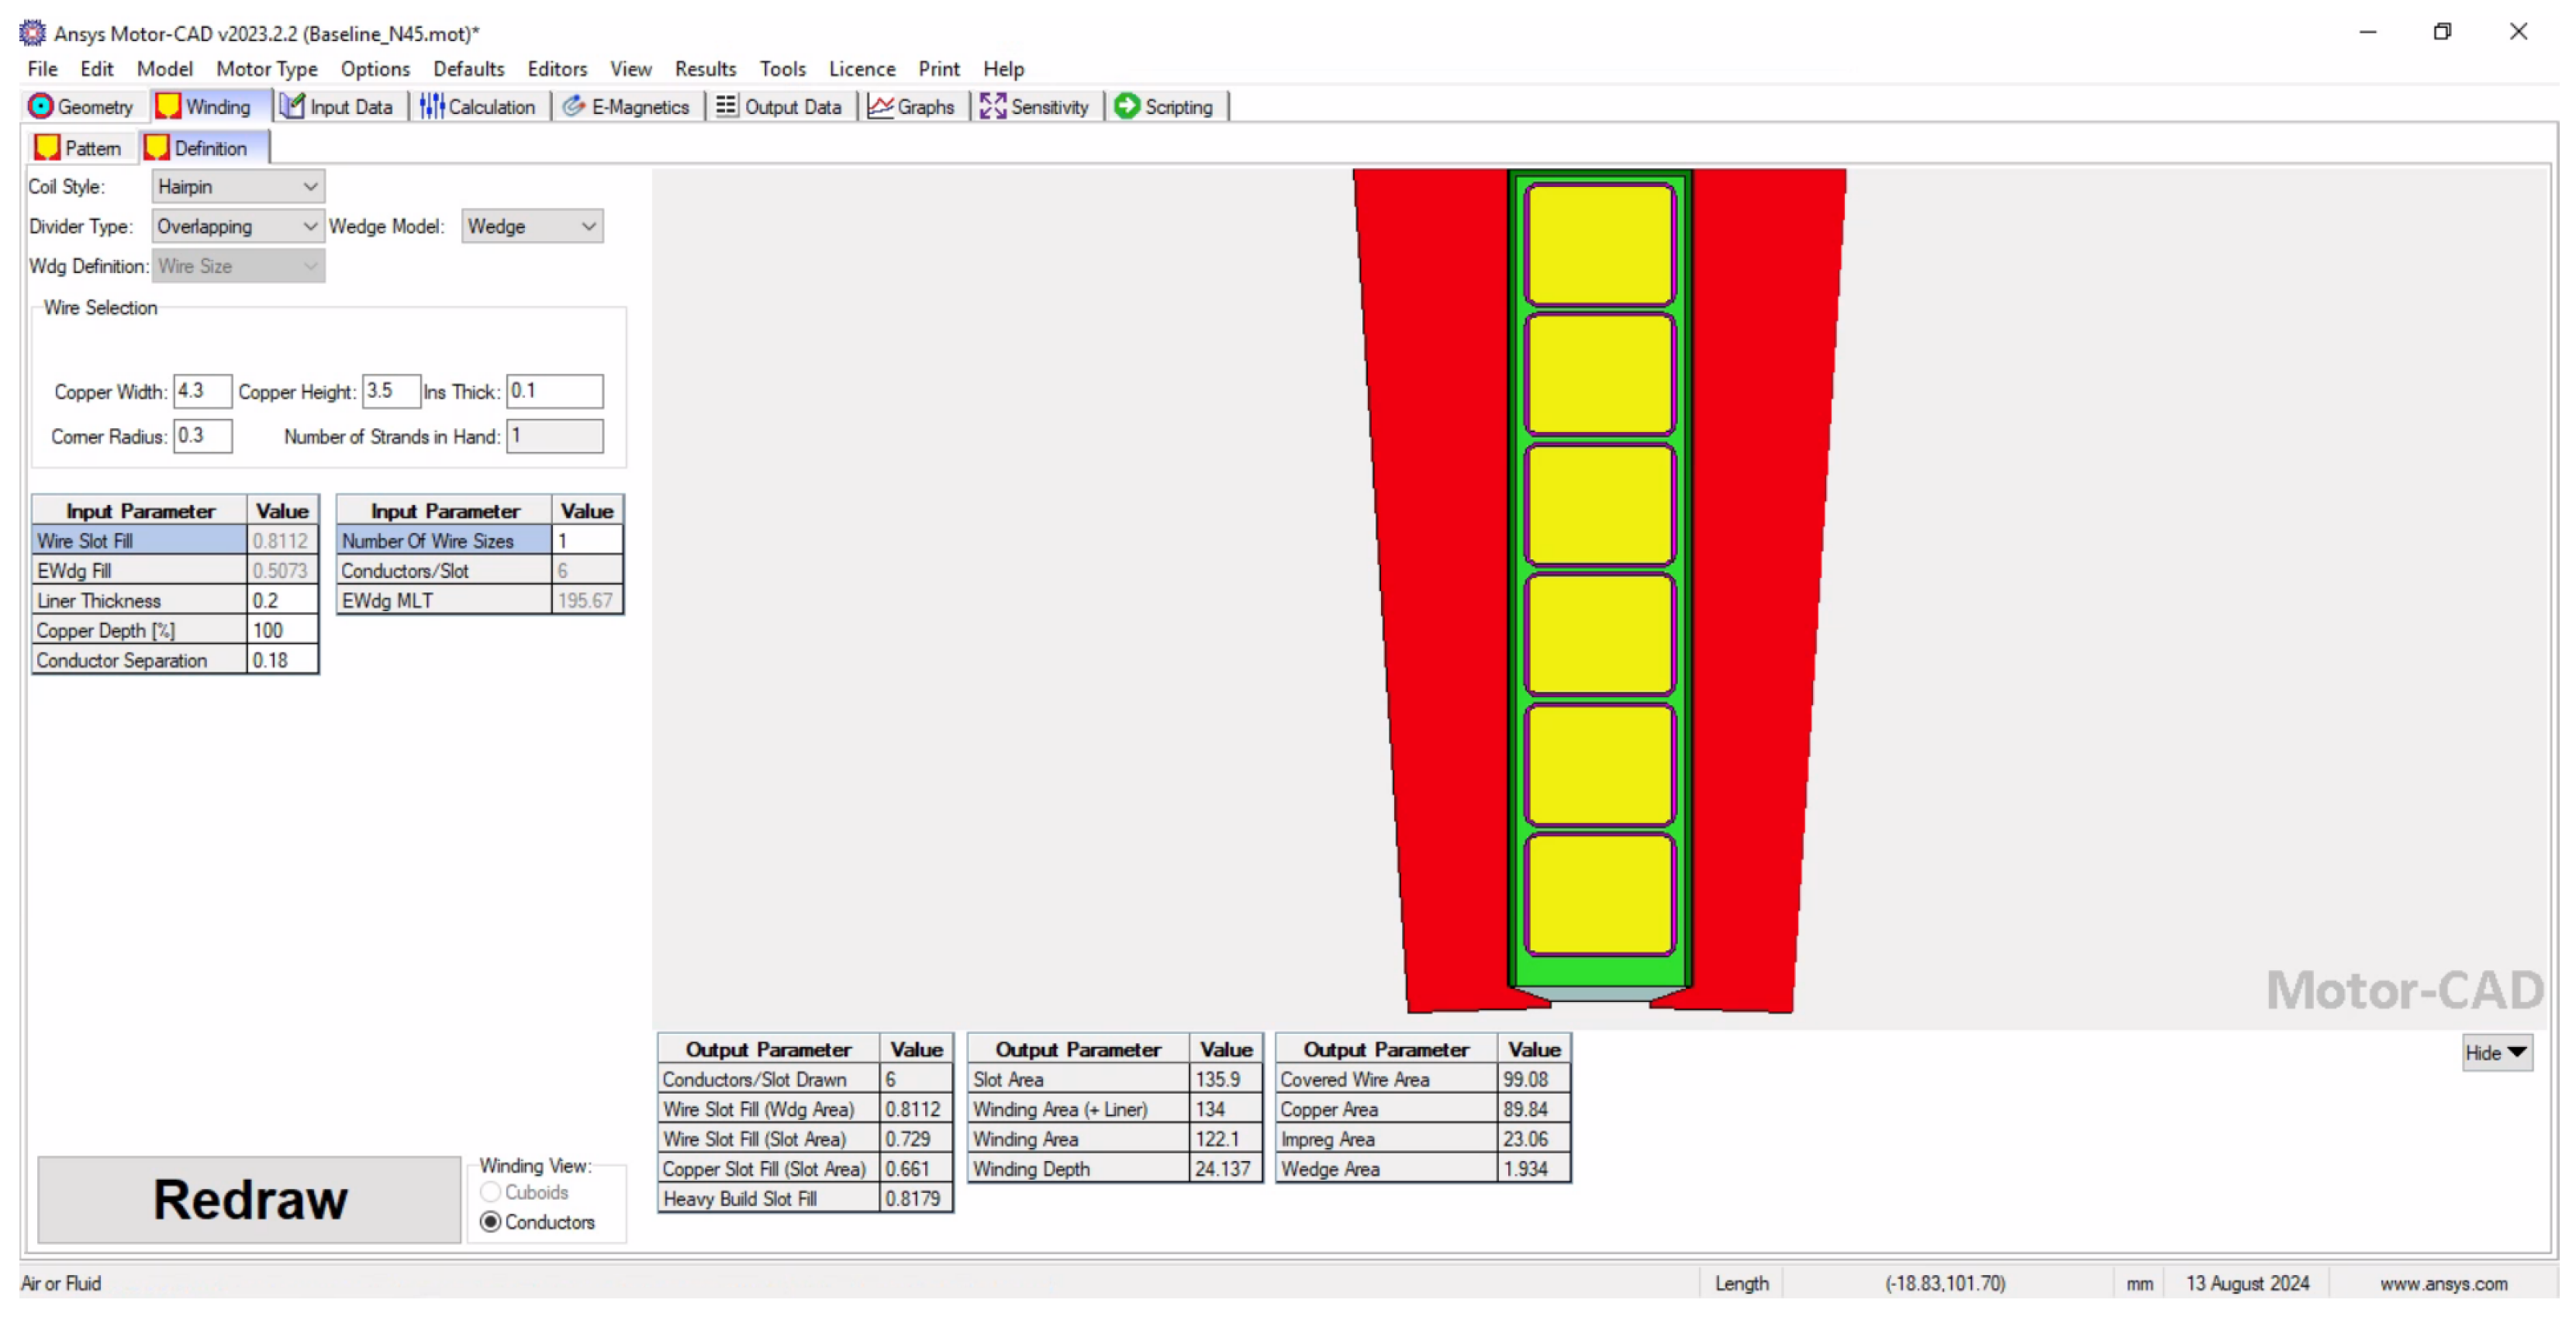Select Conductors winding view

[x=491, y=1222]
